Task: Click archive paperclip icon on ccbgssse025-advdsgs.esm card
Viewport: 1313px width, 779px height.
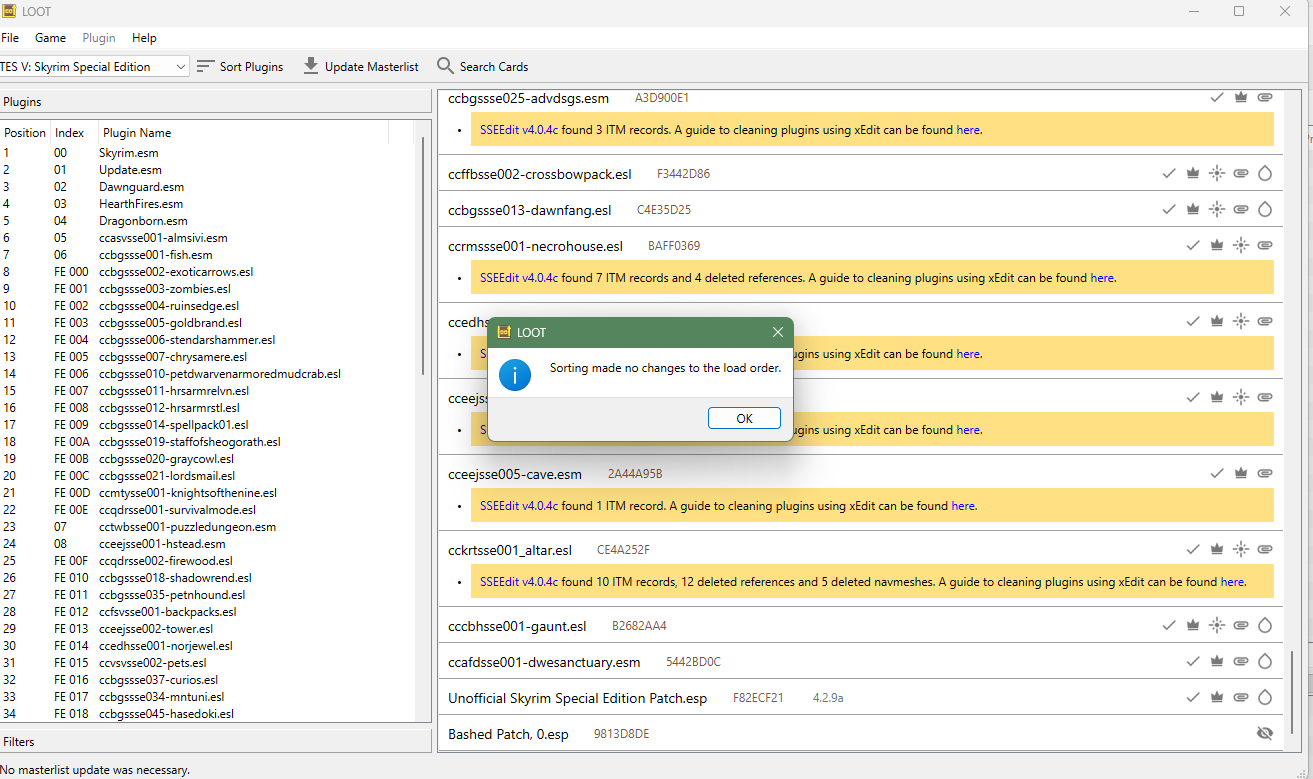Action: point(1265,97)
